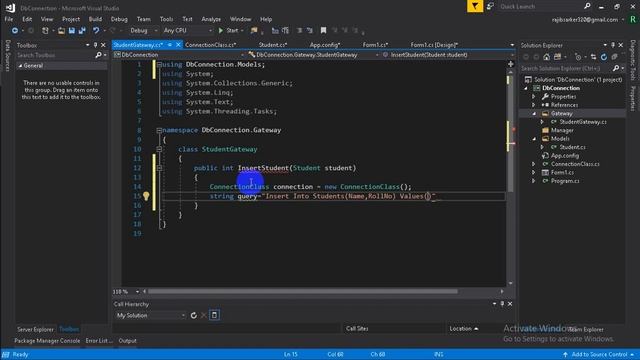Viewport: 640px width, 360px height.
Task: Click the Home icon in Solution Explorer
Action: [x=547, y=57]
